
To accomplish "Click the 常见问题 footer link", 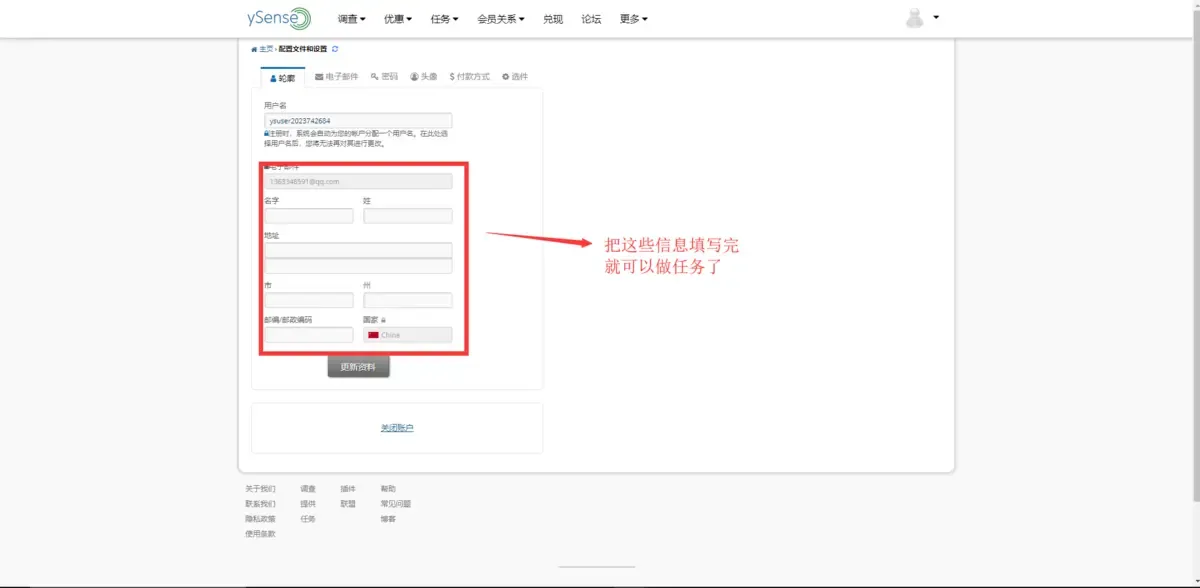I will tap(396, 504).
